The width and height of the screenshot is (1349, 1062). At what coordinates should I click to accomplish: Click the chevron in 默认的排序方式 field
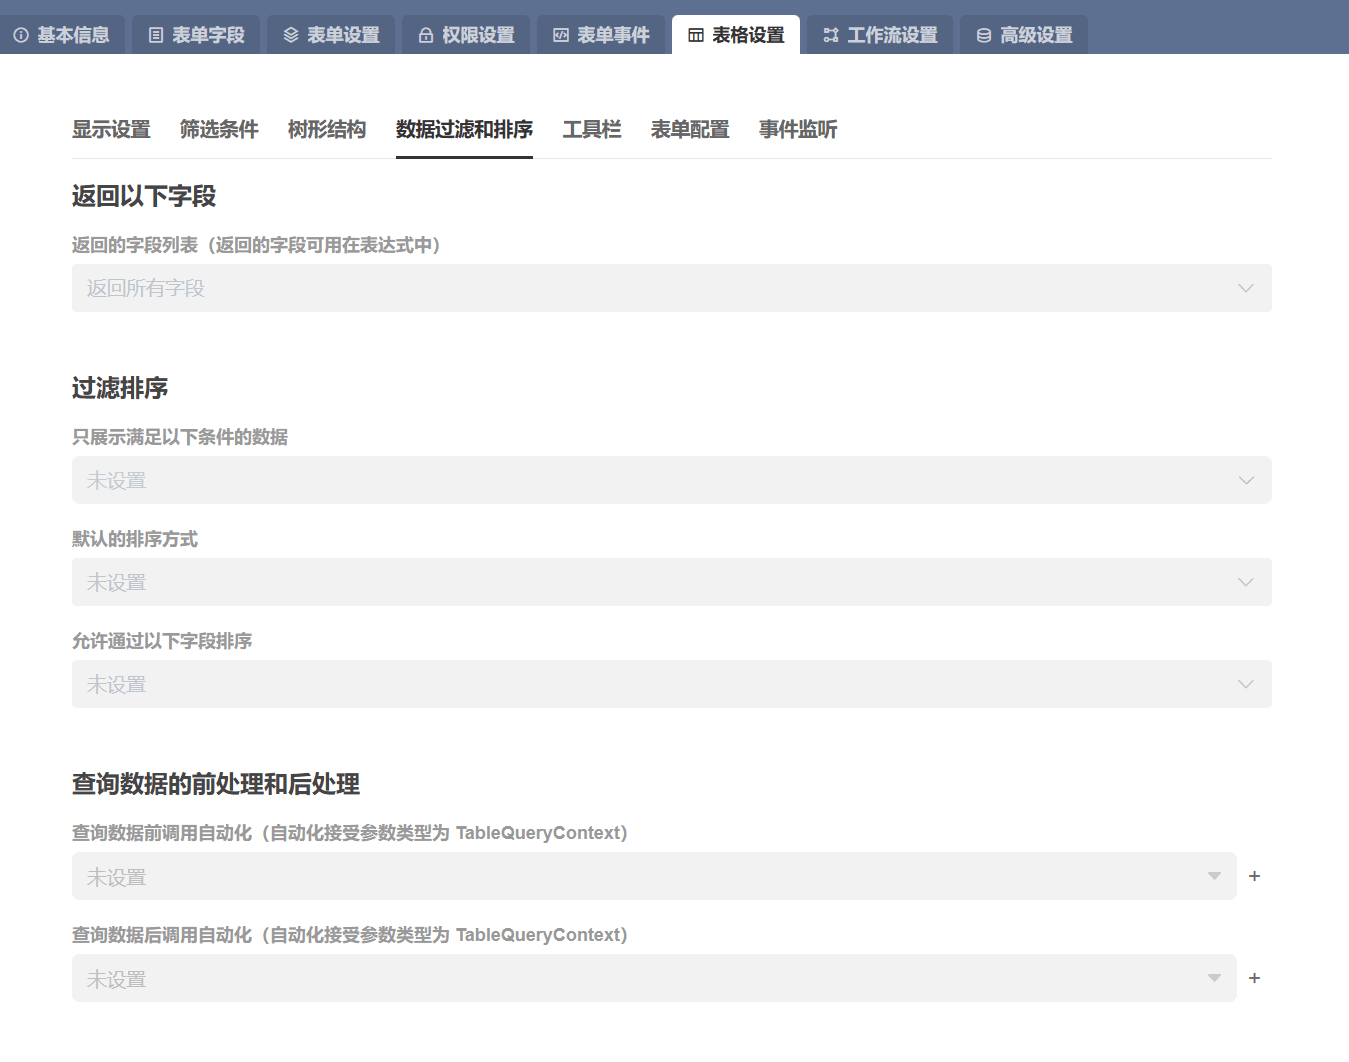(x=1245, y=582)
